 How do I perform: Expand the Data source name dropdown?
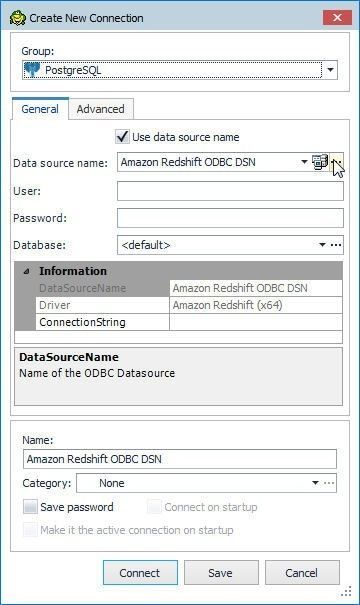tap(304, 162)
